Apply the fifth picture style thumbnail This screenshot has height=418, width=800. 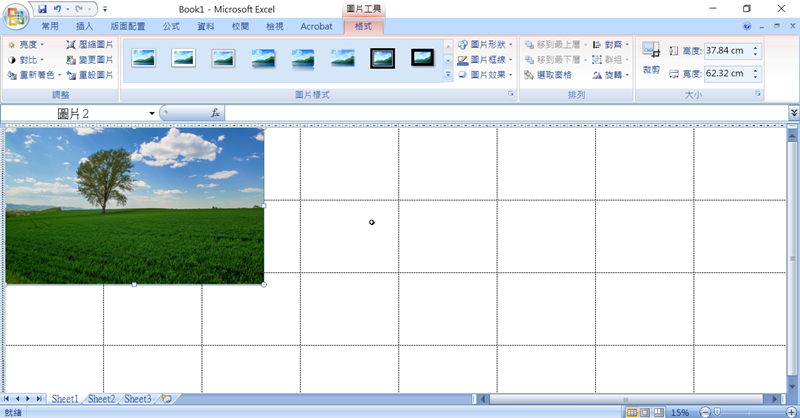click(x=303, y=58)
